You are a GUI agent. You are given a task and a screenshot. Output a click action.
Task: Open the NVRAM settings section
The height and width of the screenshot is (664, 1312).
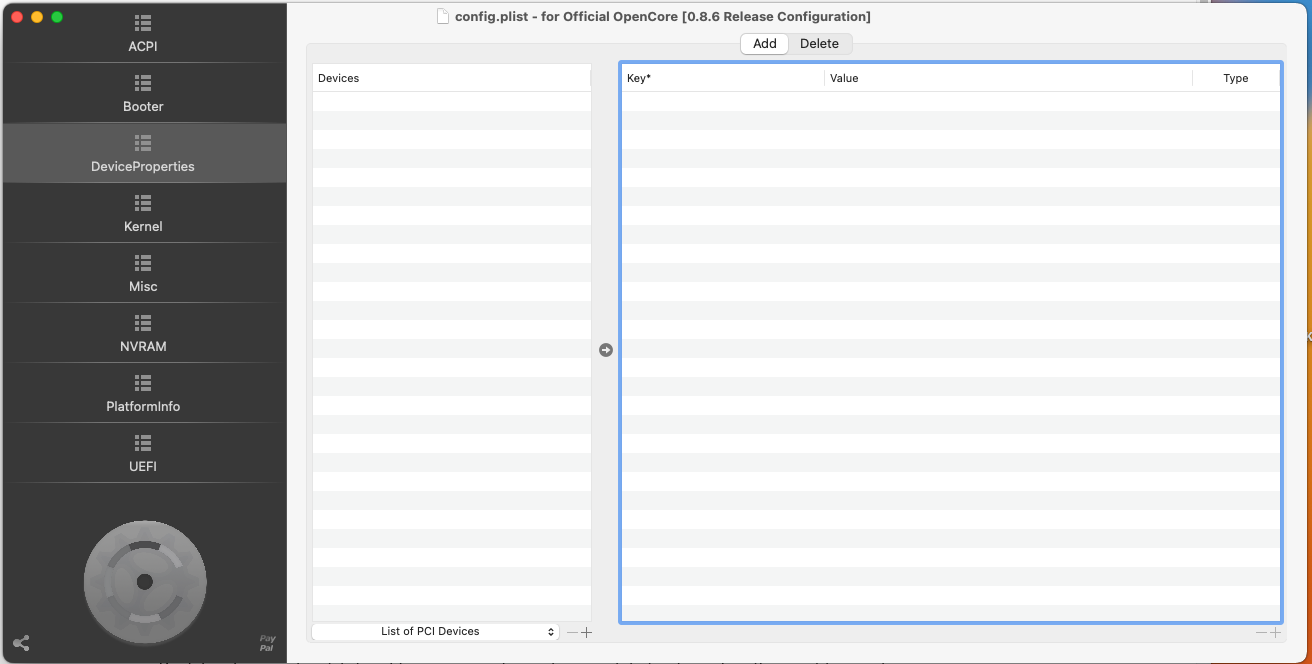click(x=143, y=333)
